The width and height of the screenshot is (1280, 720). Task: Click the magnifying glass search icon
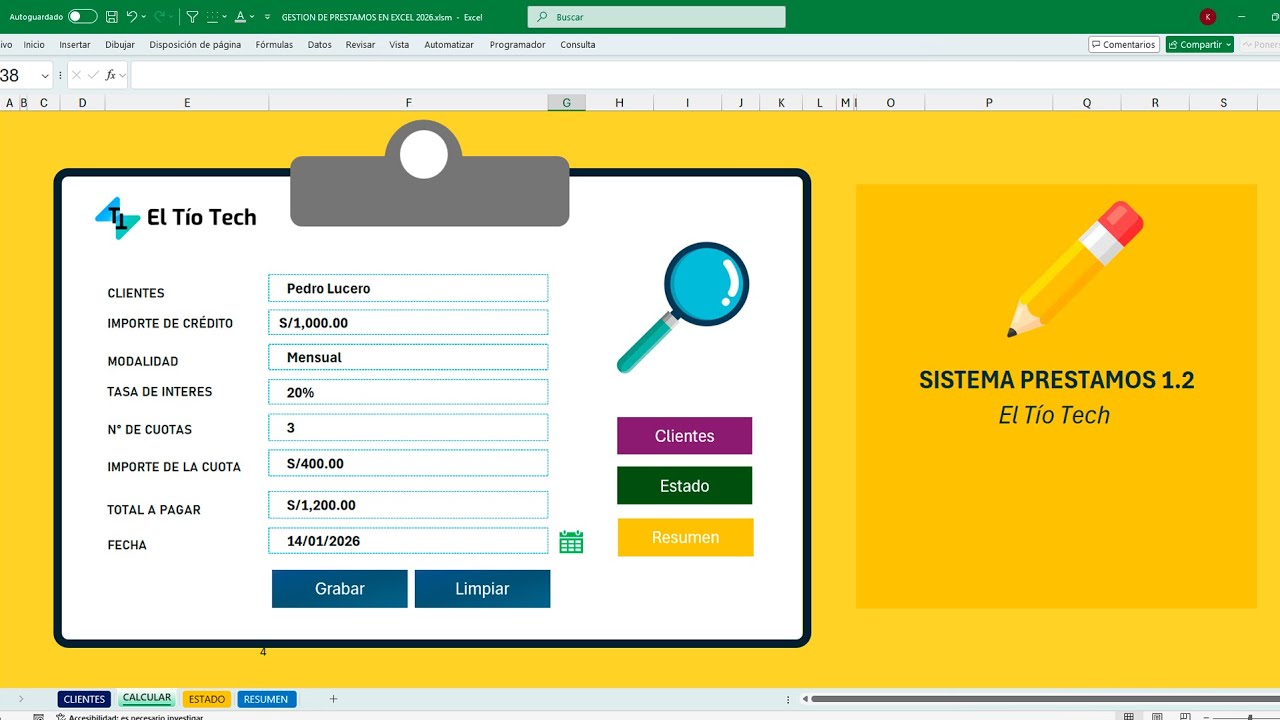click(x=683, y=307)
